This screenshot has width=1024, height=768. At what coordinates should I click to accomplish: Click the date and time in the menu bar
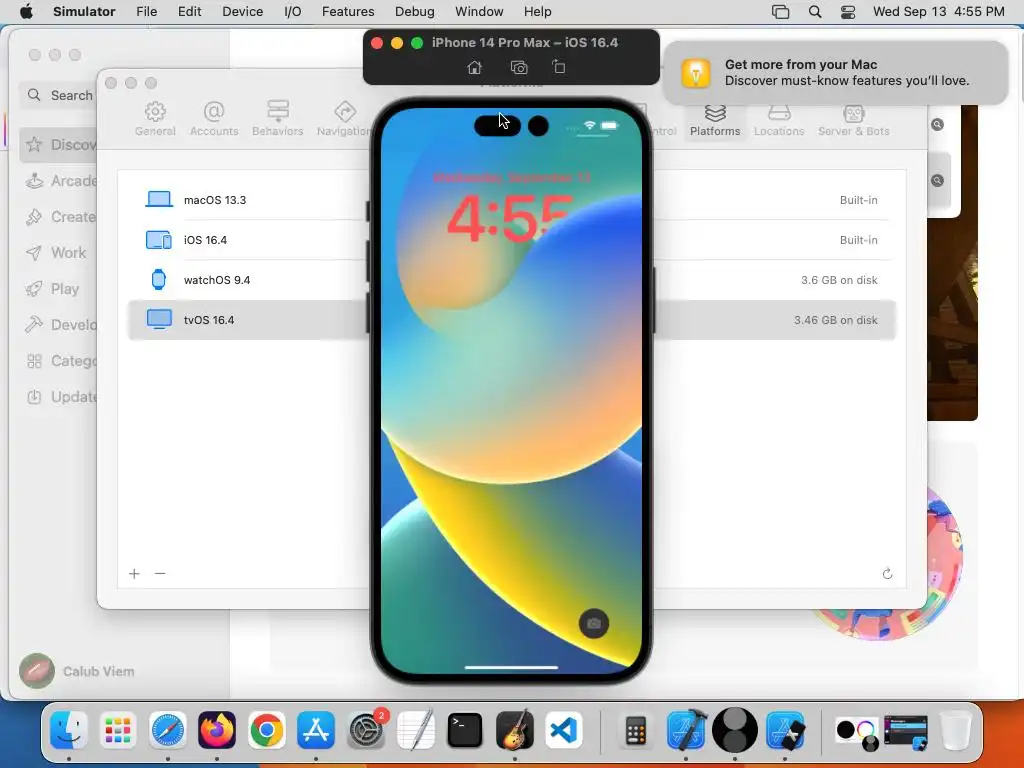click(938, 12)
